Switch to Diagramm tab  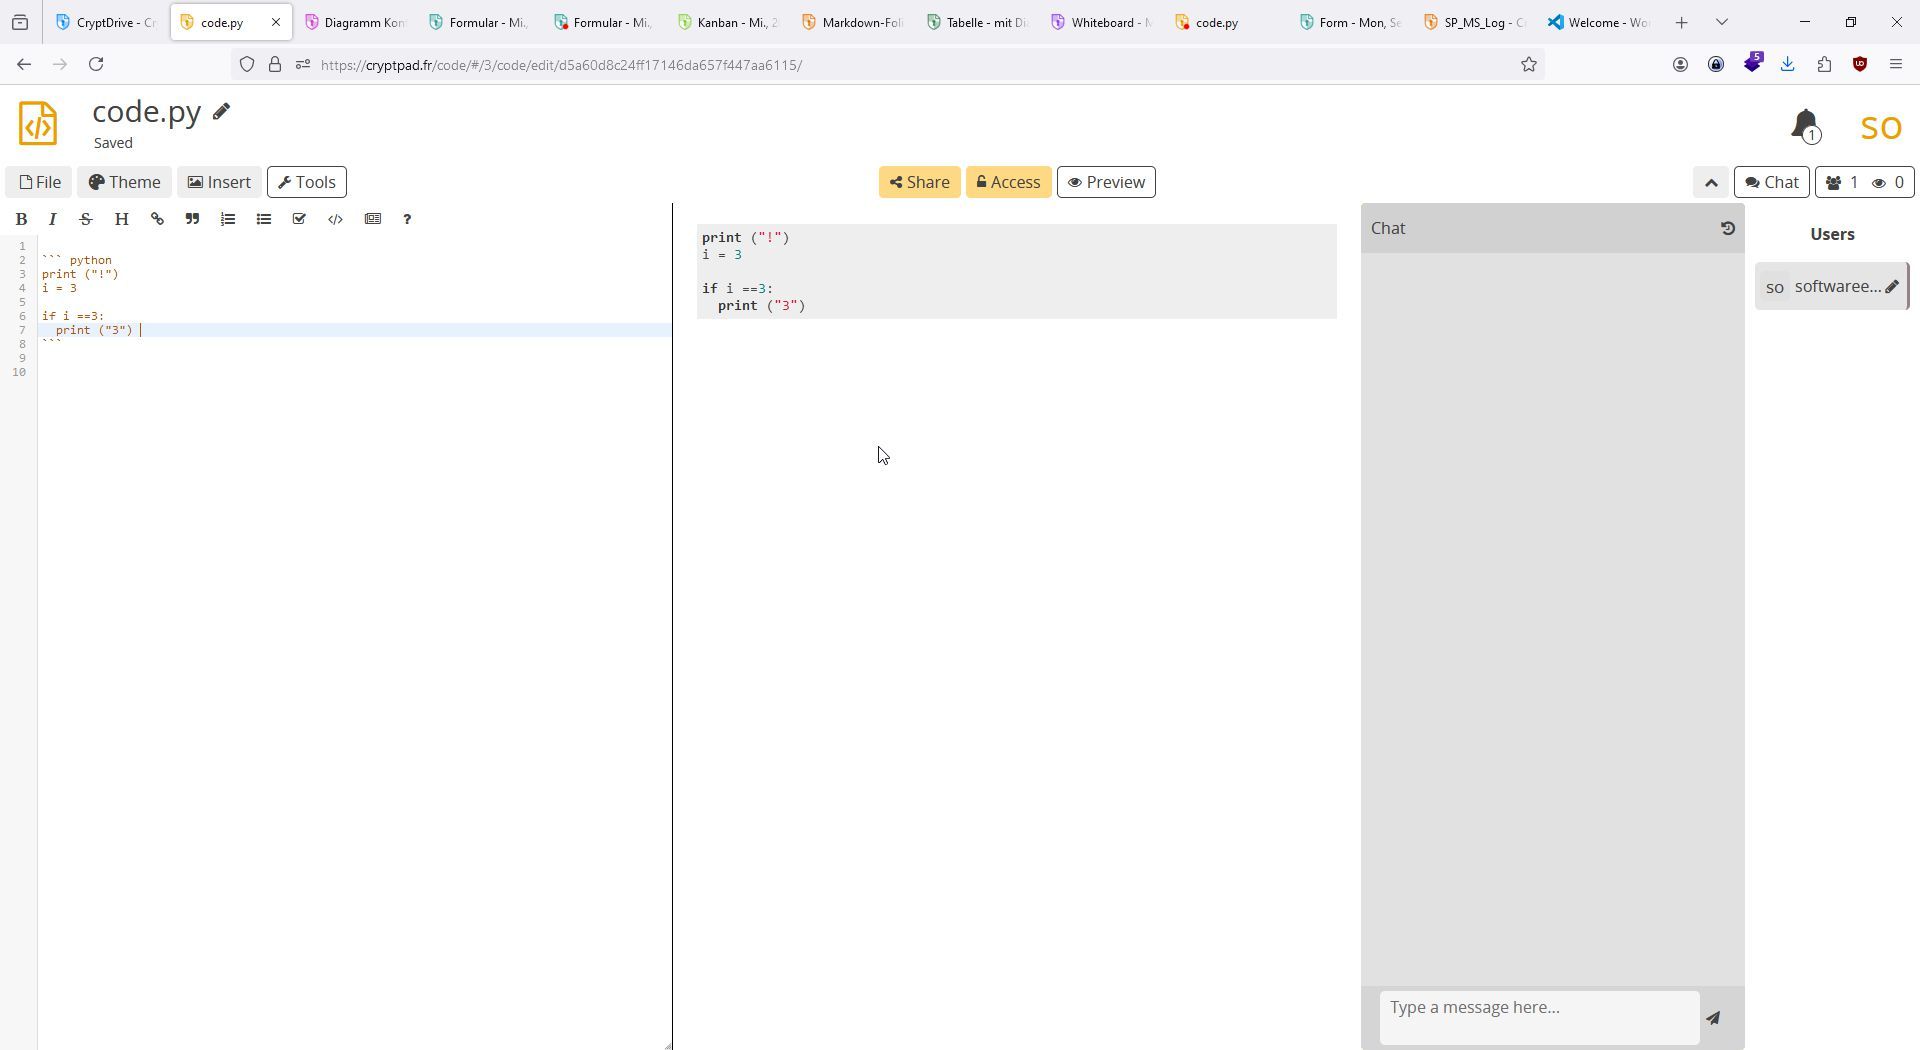pos(356,22)
